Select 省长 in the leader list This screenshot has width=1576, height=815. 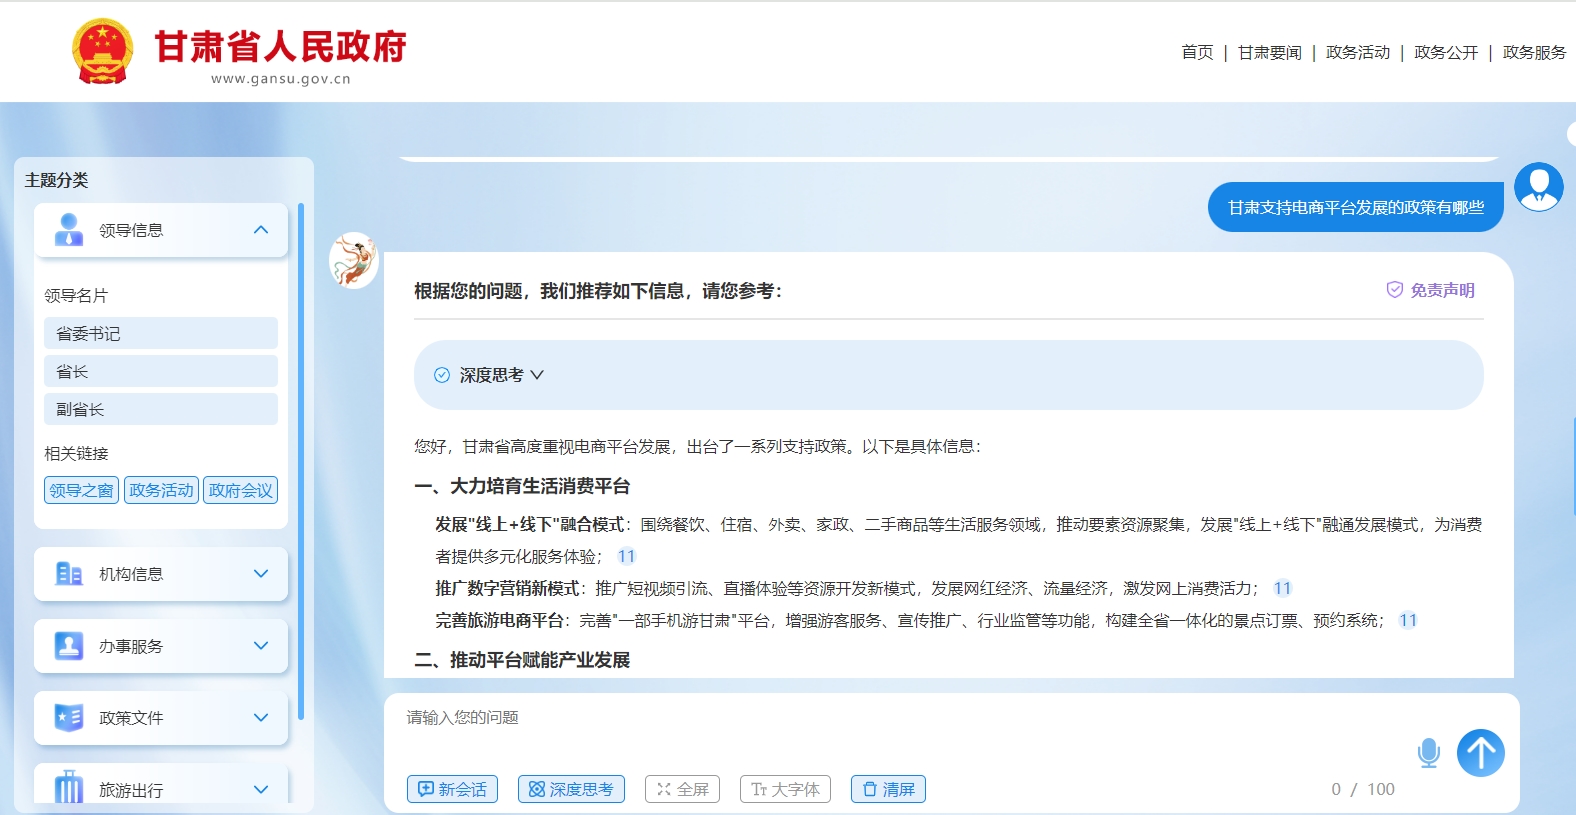pyautogui.click(x=161, y=371)
